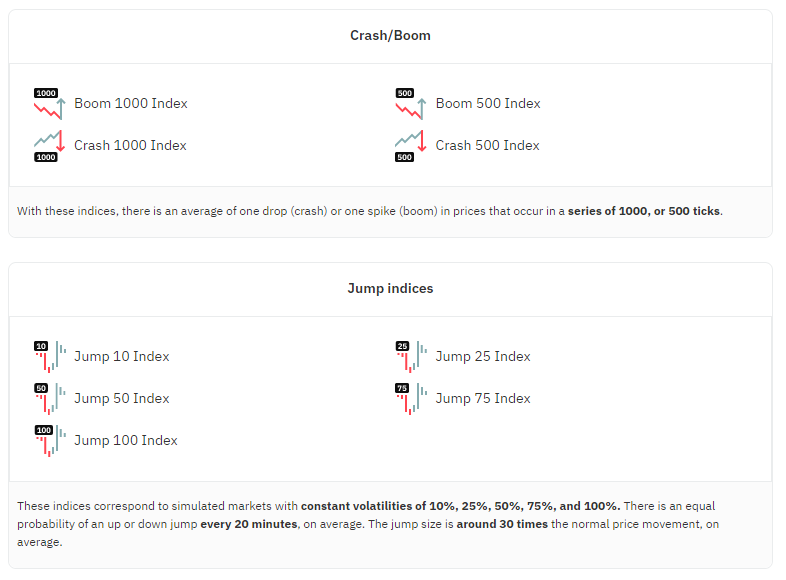Click the Crash 500 Index icon
786x580 pixels.
click(x=411, y=146)
